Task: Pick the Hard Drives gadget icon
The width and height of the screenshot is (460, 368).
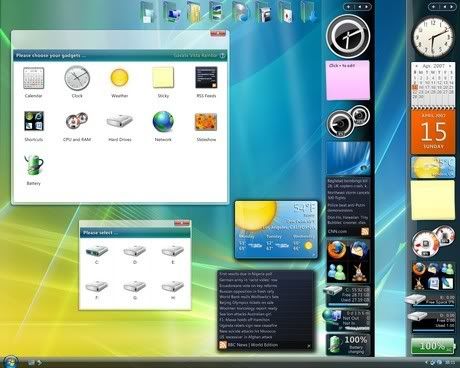Action: (x=119, y=121)
